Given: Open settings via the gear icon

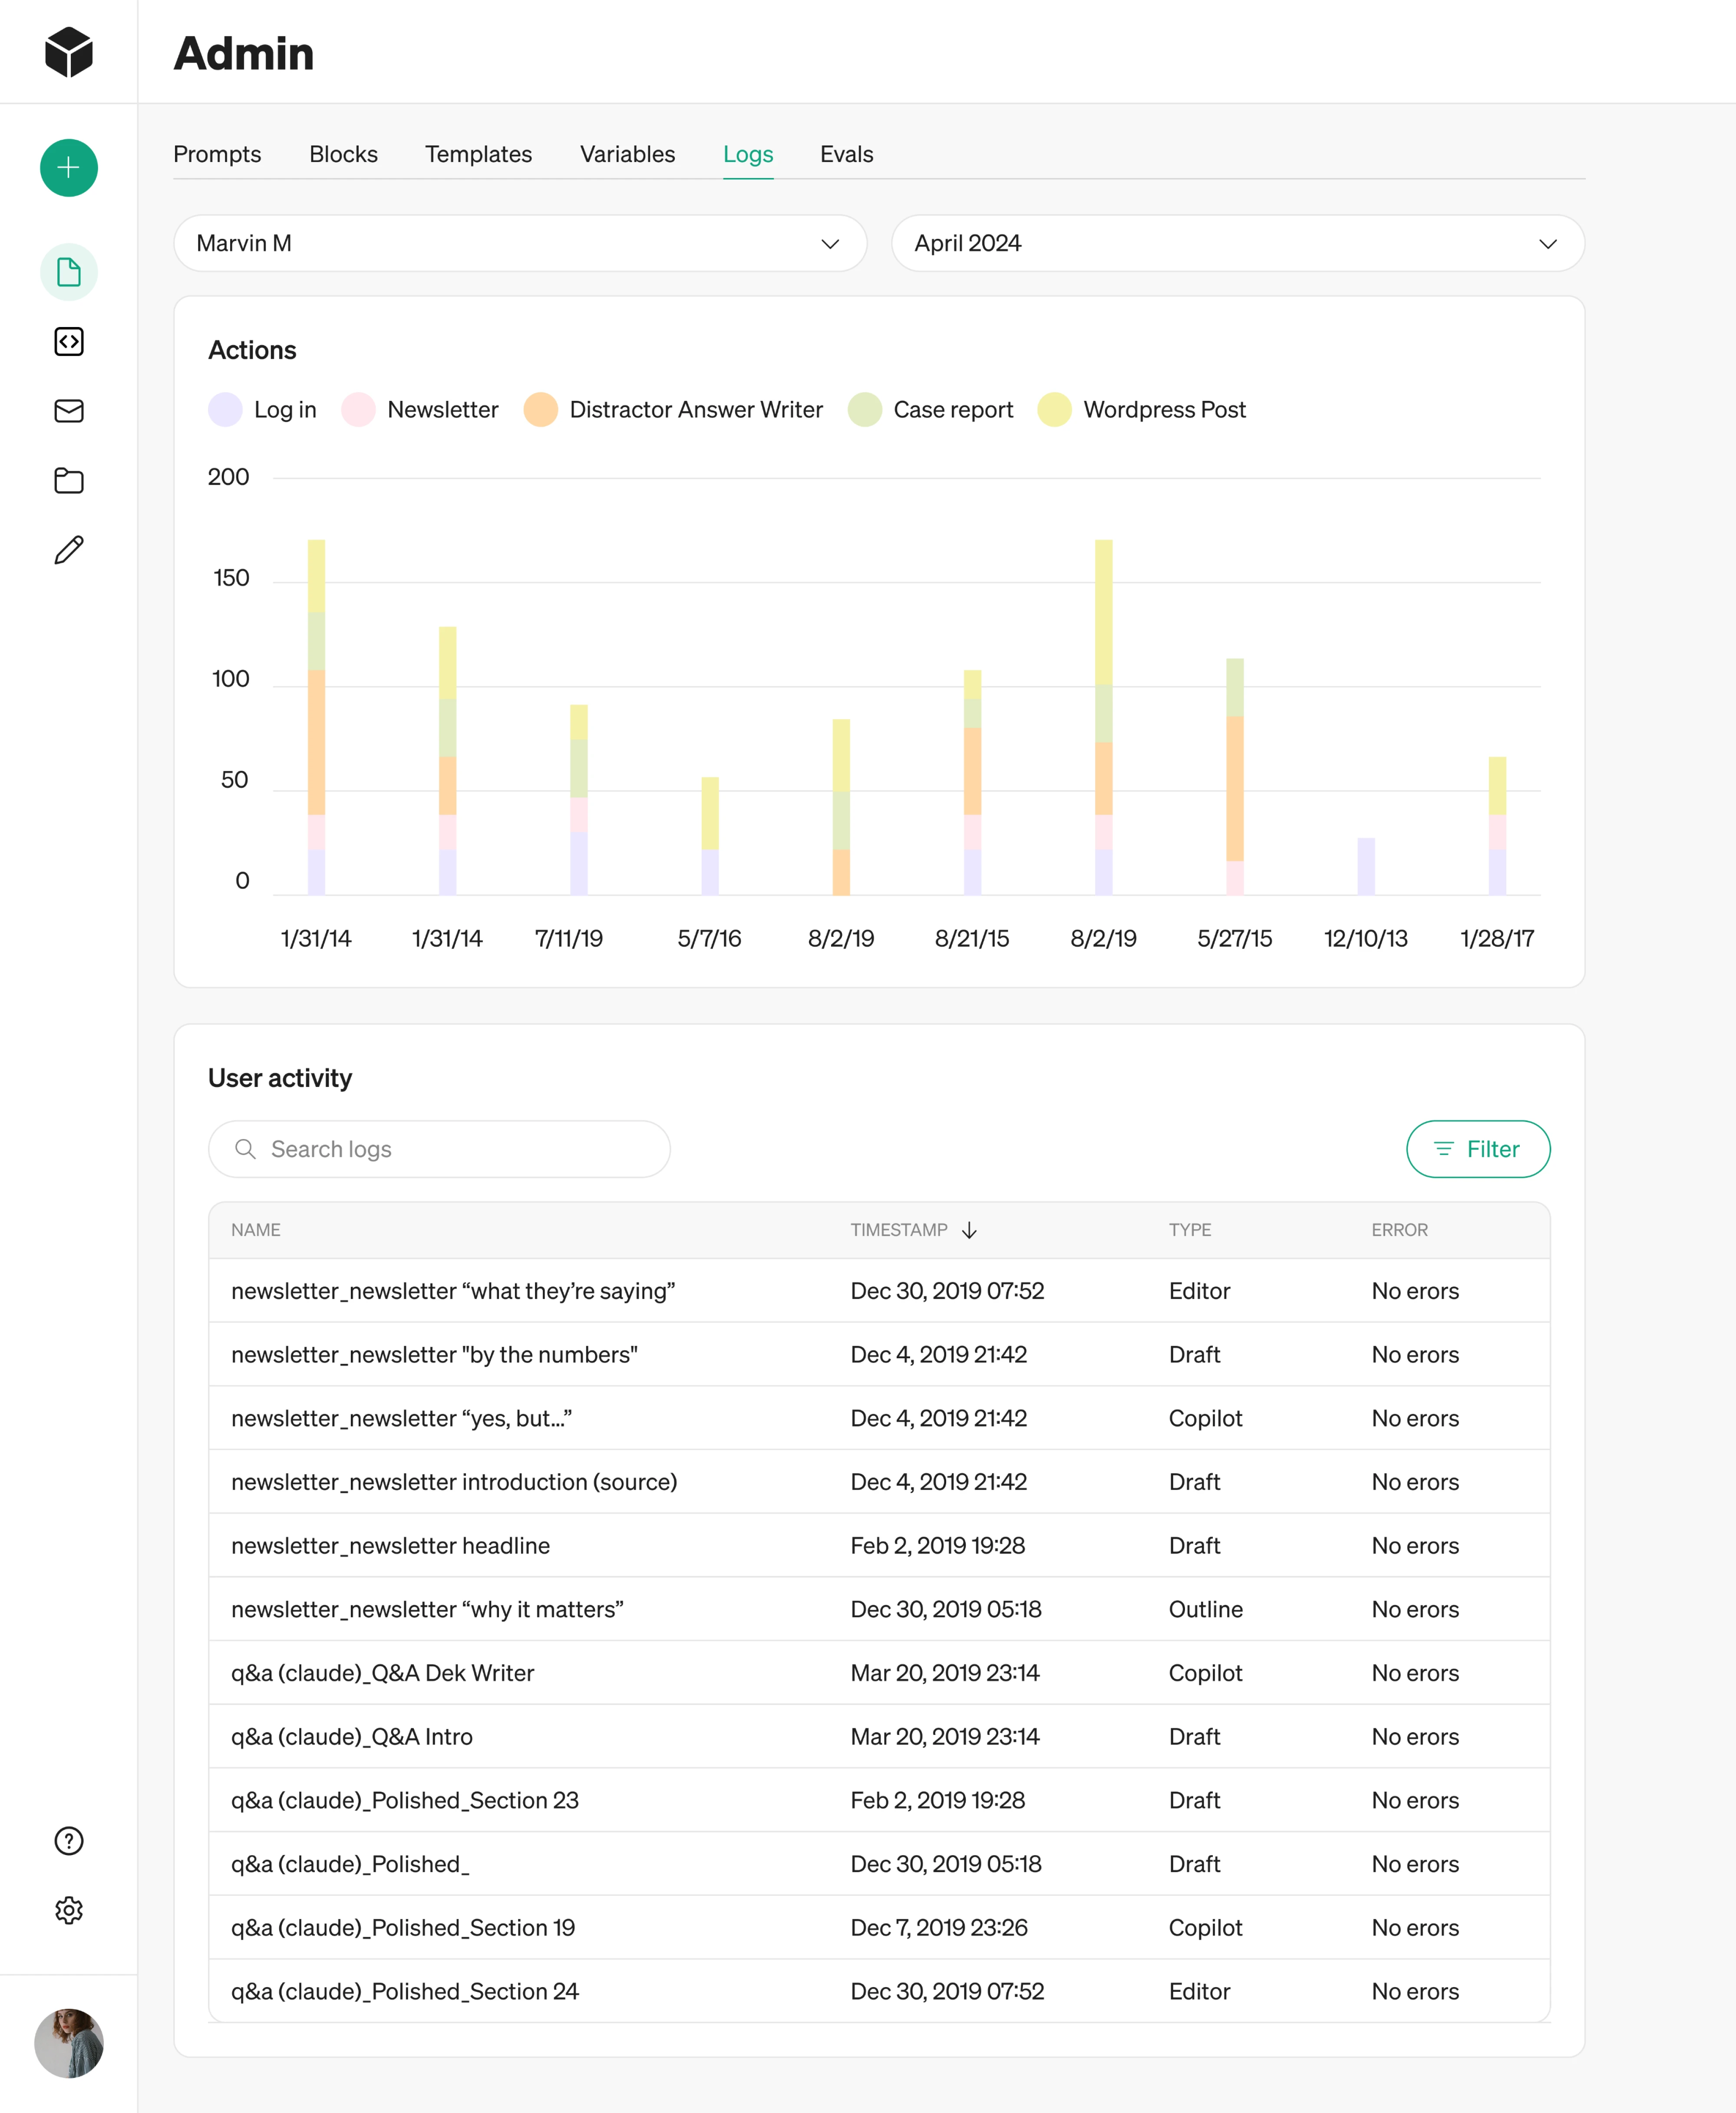Looking at the screenshot, I should [x=68, y=1911].
